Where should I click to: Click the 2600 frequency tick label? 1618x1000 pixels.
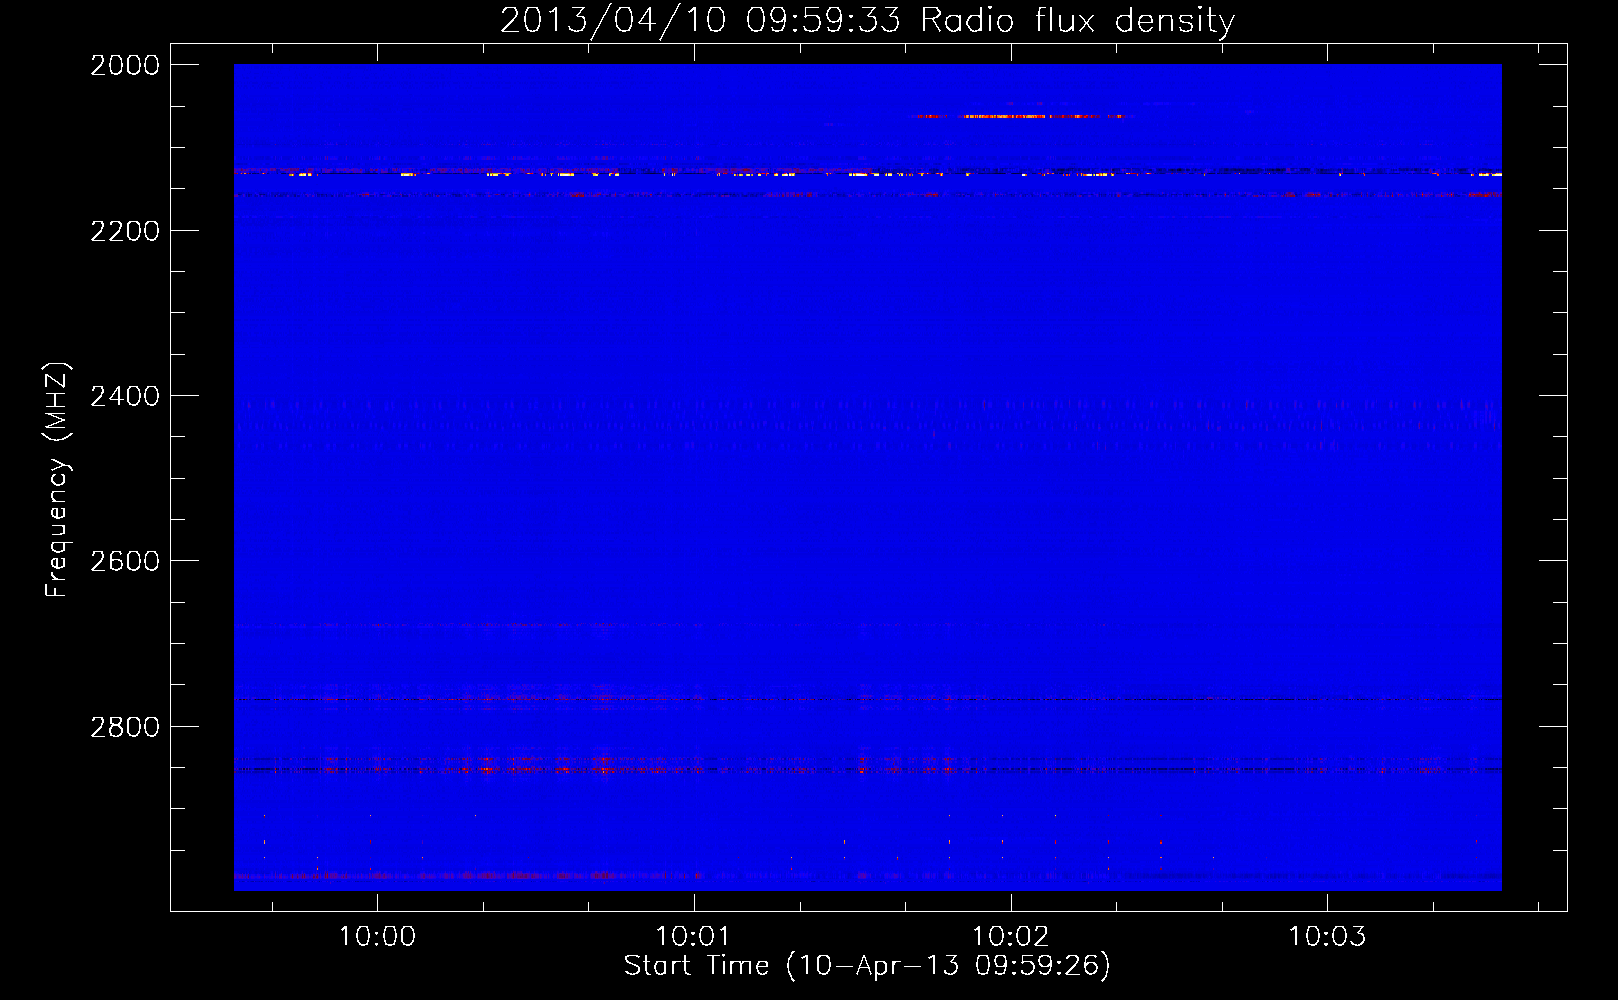[125, 561]
